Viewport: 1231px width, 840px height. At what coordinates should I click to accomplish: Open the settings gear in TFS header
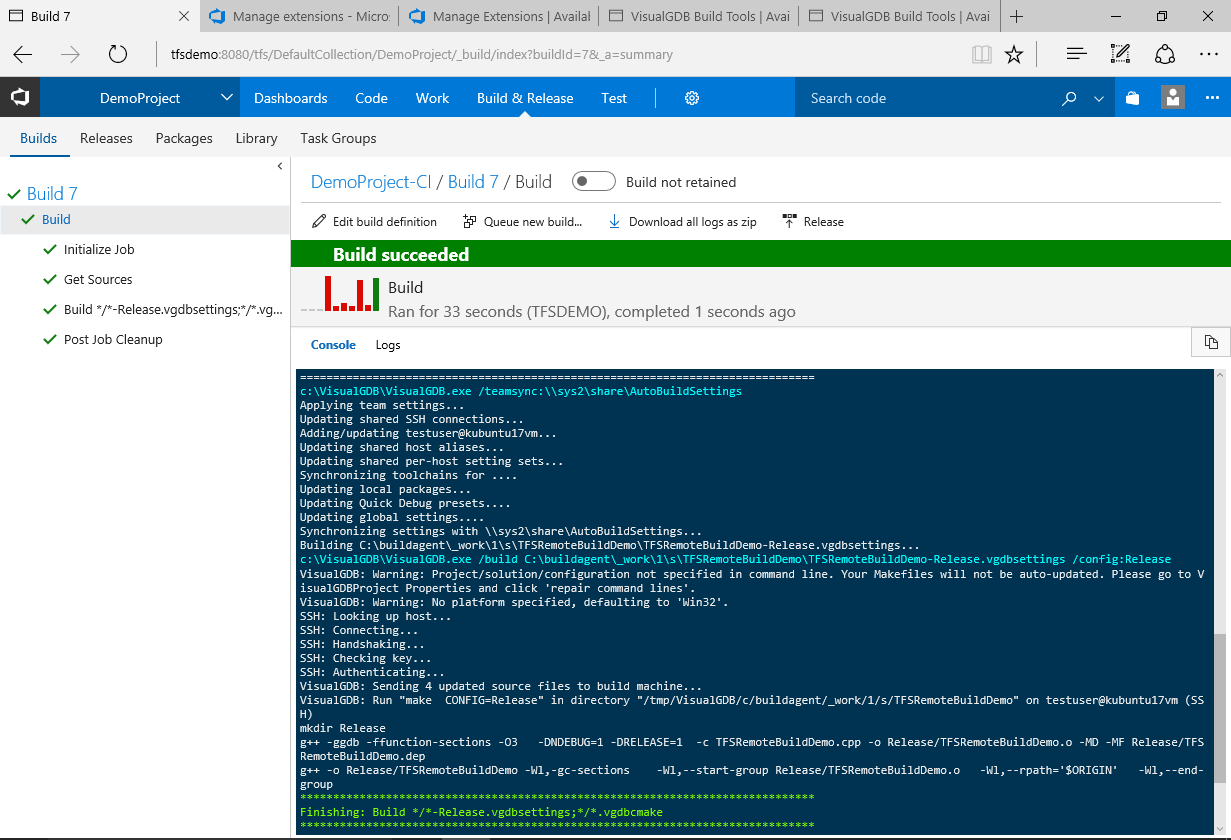pyautogui.click(x=692, y=98)
